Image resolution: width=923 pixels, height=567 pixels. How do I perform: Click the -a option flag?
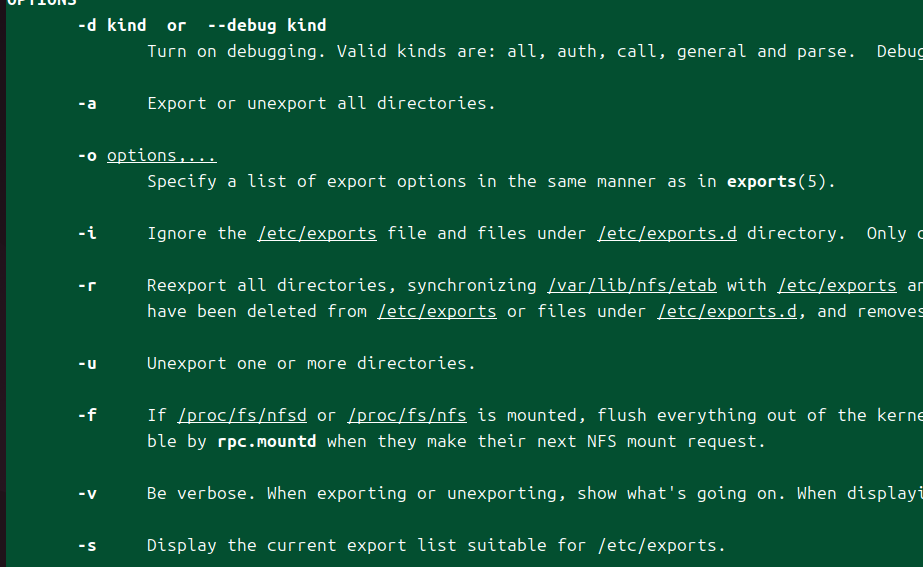tap(87, 103)
